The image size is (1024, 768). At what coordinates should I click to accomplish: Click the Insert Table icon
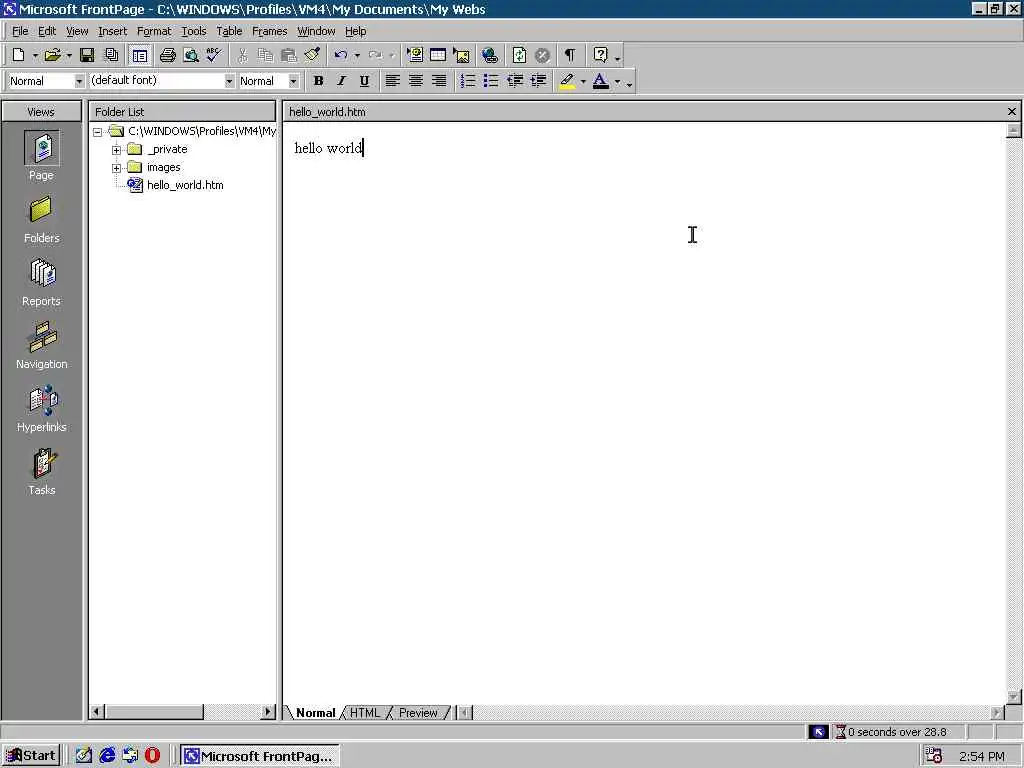(x=438, y=56)
